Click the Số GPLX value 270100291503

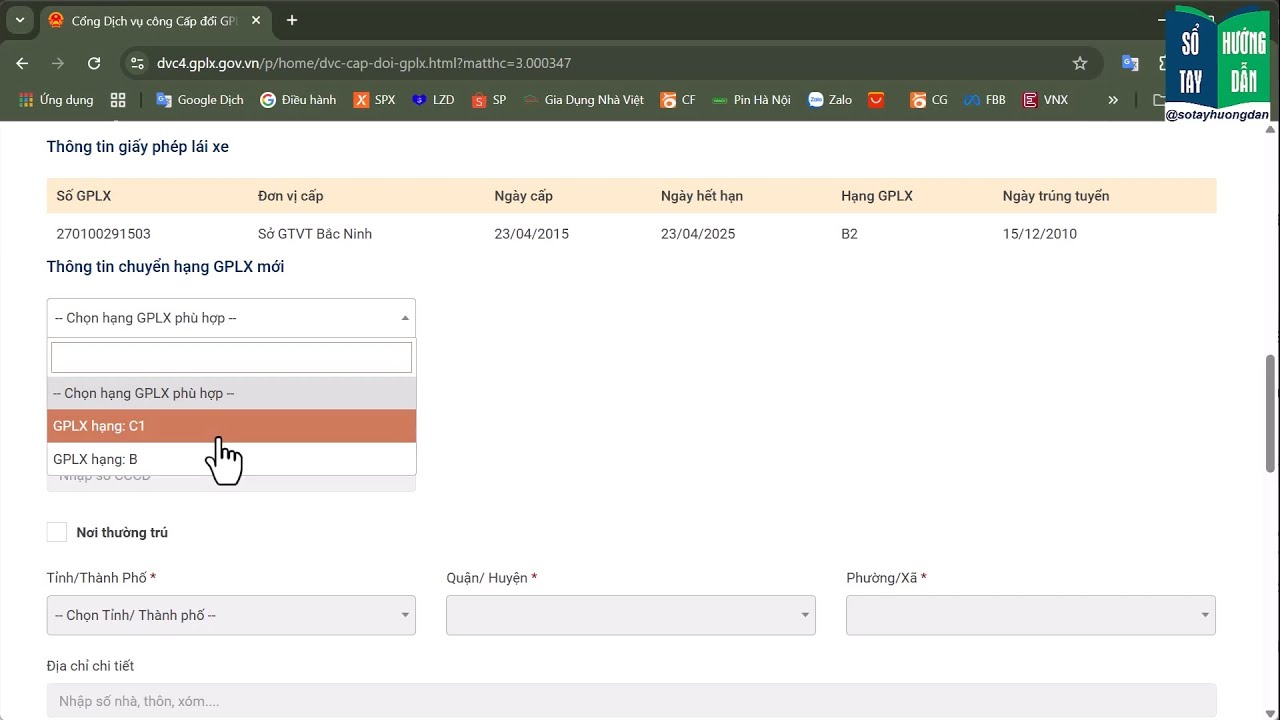[104, 234]
